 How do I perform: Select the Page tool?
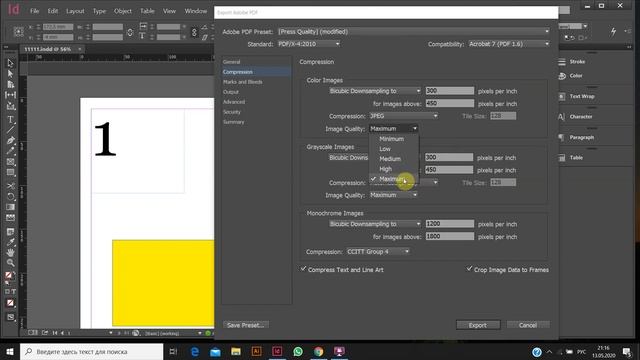point(10,84)
